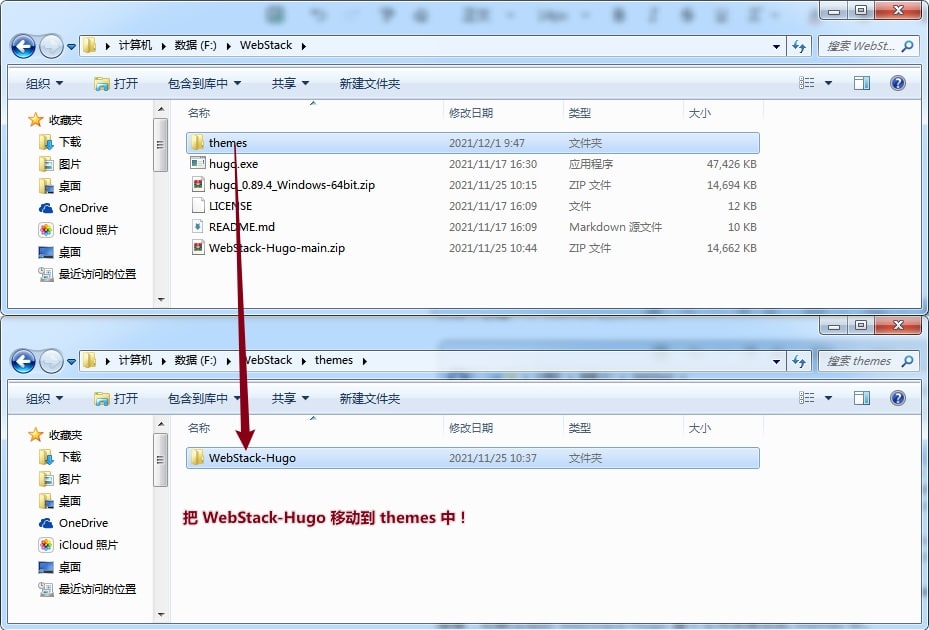
Task: Click sidebar scroll down arrow in top window
Action: pyautogui.click(x=161, y=299)
